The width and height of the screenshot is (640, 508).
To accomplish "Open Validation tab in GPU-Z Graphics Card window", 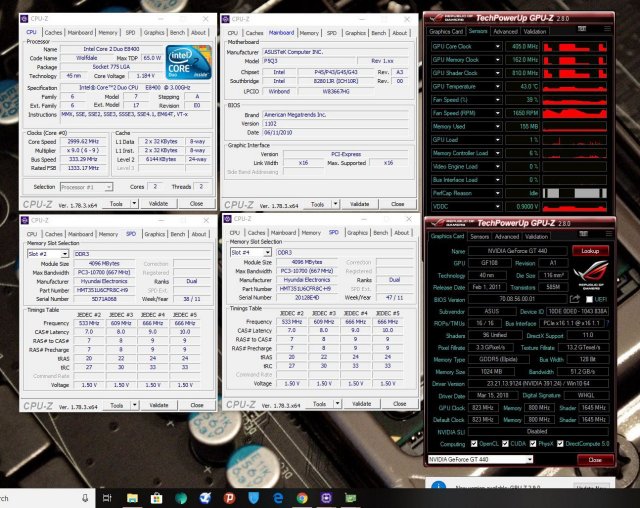I will pyautogui.click(x=536, y=237).
